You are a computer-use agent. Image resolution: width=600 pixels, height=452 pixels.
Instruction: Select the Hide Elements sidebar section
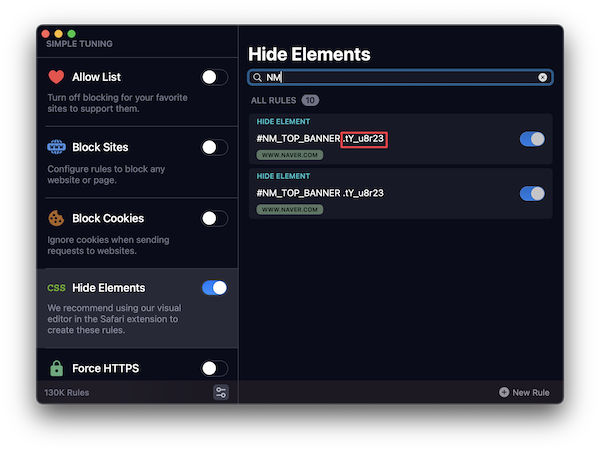137,308
